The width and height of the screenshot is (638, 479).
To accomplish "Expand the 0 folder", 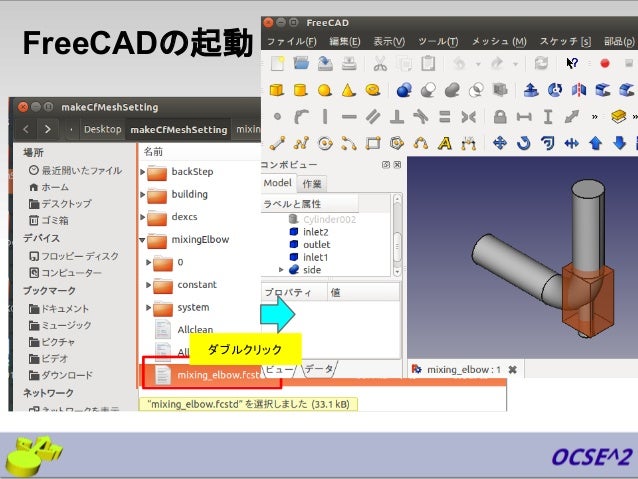I will click(x=149, y=262).
